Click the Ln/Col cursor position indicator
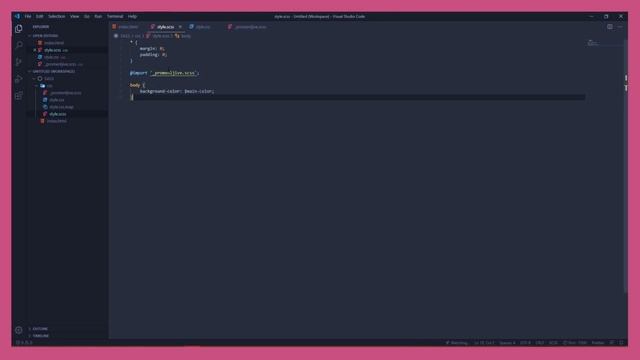640x360 pixels. click(x=484, y=342)
